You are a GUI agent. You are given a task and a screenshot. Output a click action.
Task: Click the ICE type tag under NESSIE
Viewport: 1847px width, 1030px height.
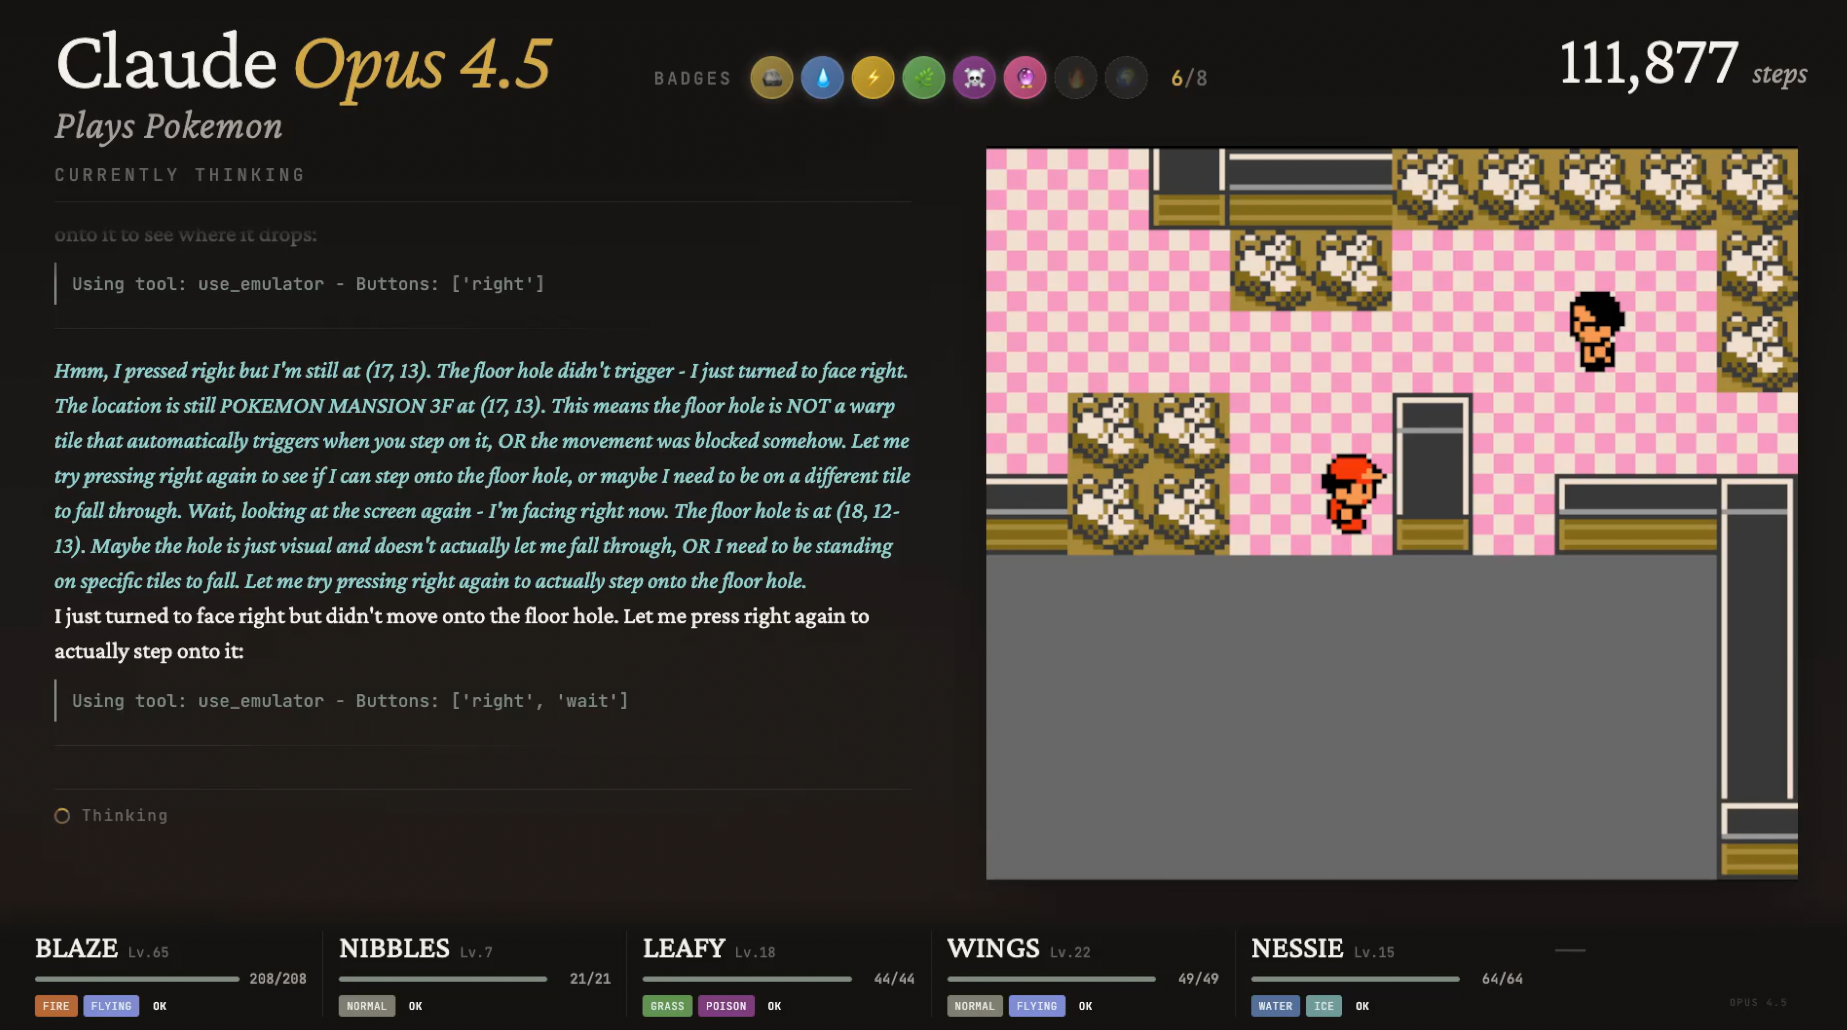point(1324,1006)
